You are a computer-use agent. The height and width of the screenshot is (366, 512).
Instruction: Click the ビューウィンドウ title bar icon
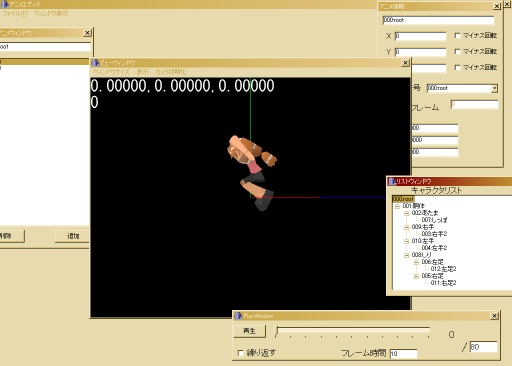96,63
